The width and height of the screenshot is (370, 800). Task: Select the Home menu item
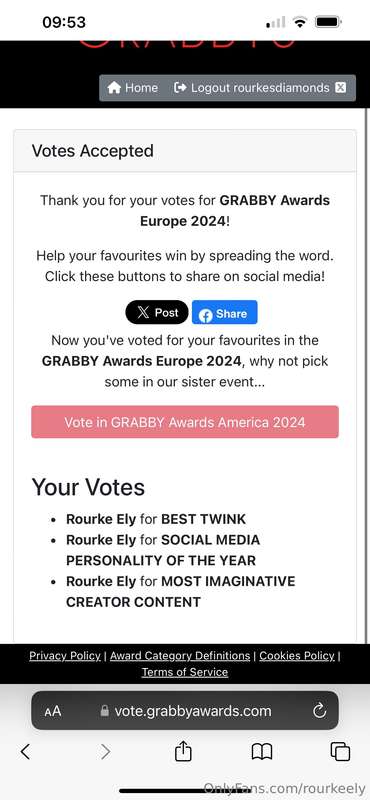point(133,88)
